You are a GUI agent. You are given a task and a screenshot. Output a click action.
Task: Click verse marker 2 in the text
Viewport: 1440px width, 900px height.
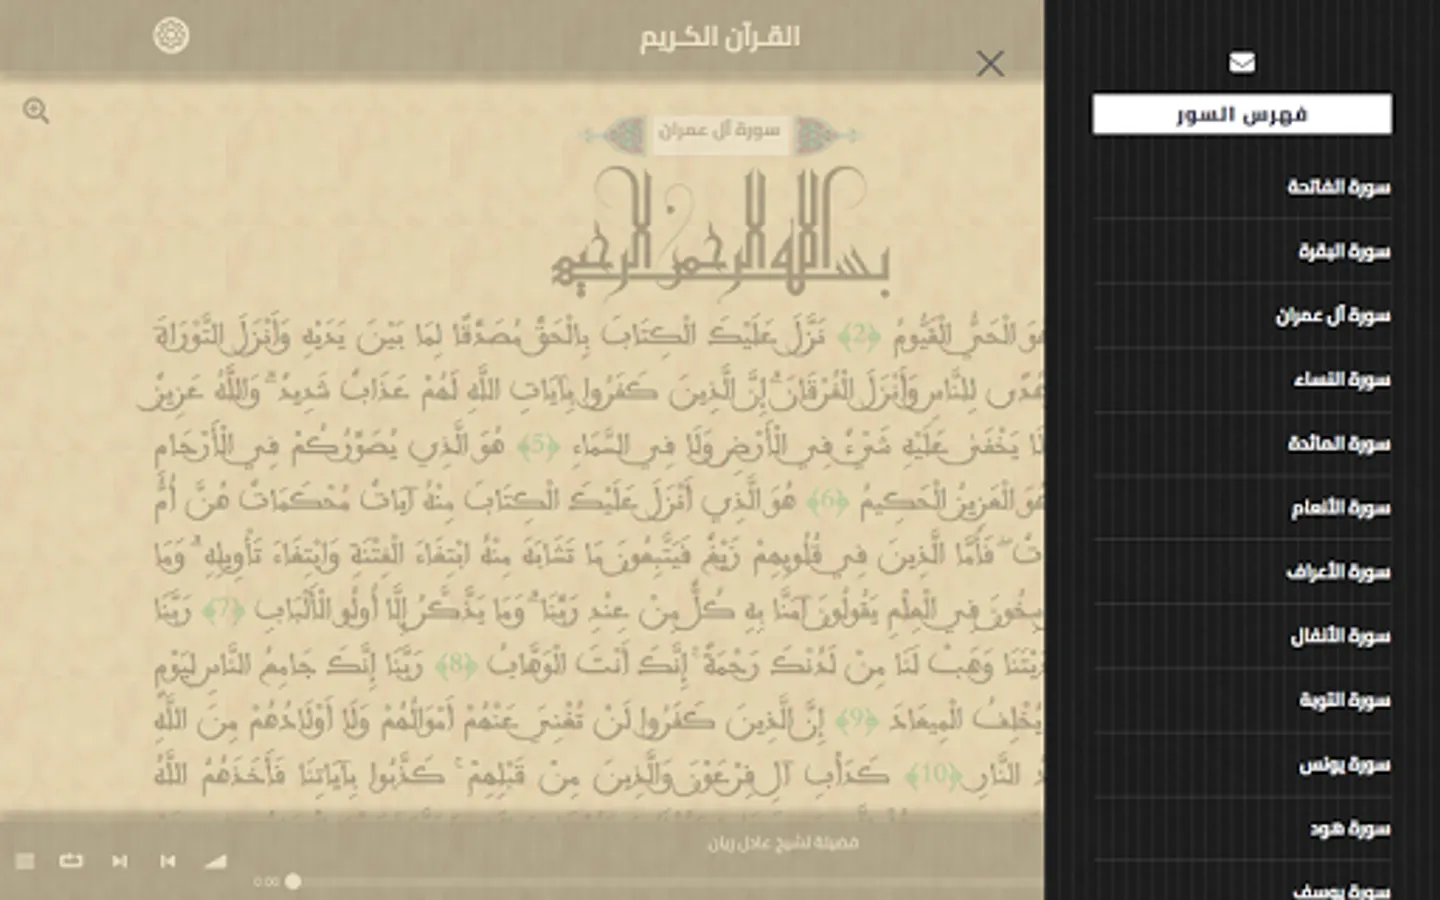click(x=860, y=337)
